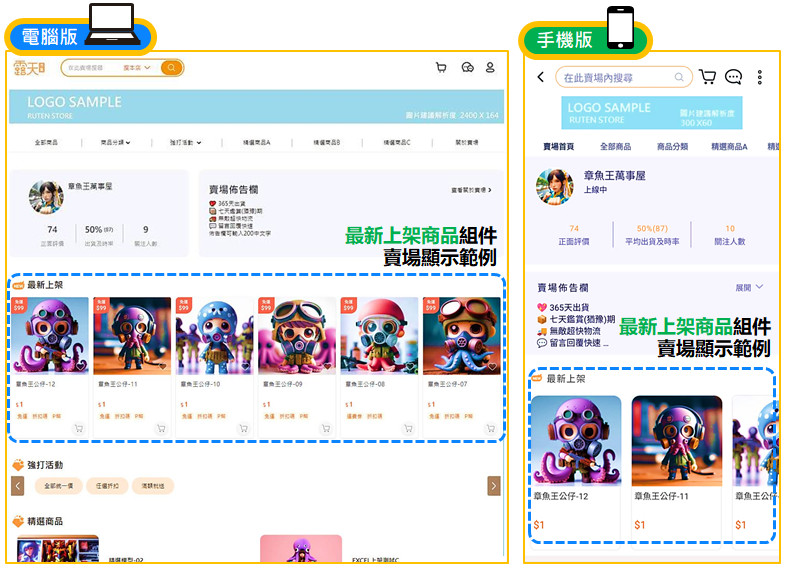This screenshot has height=568, width=785.
Task: Click the desktop search magnifier button
Action: point(172,68)
